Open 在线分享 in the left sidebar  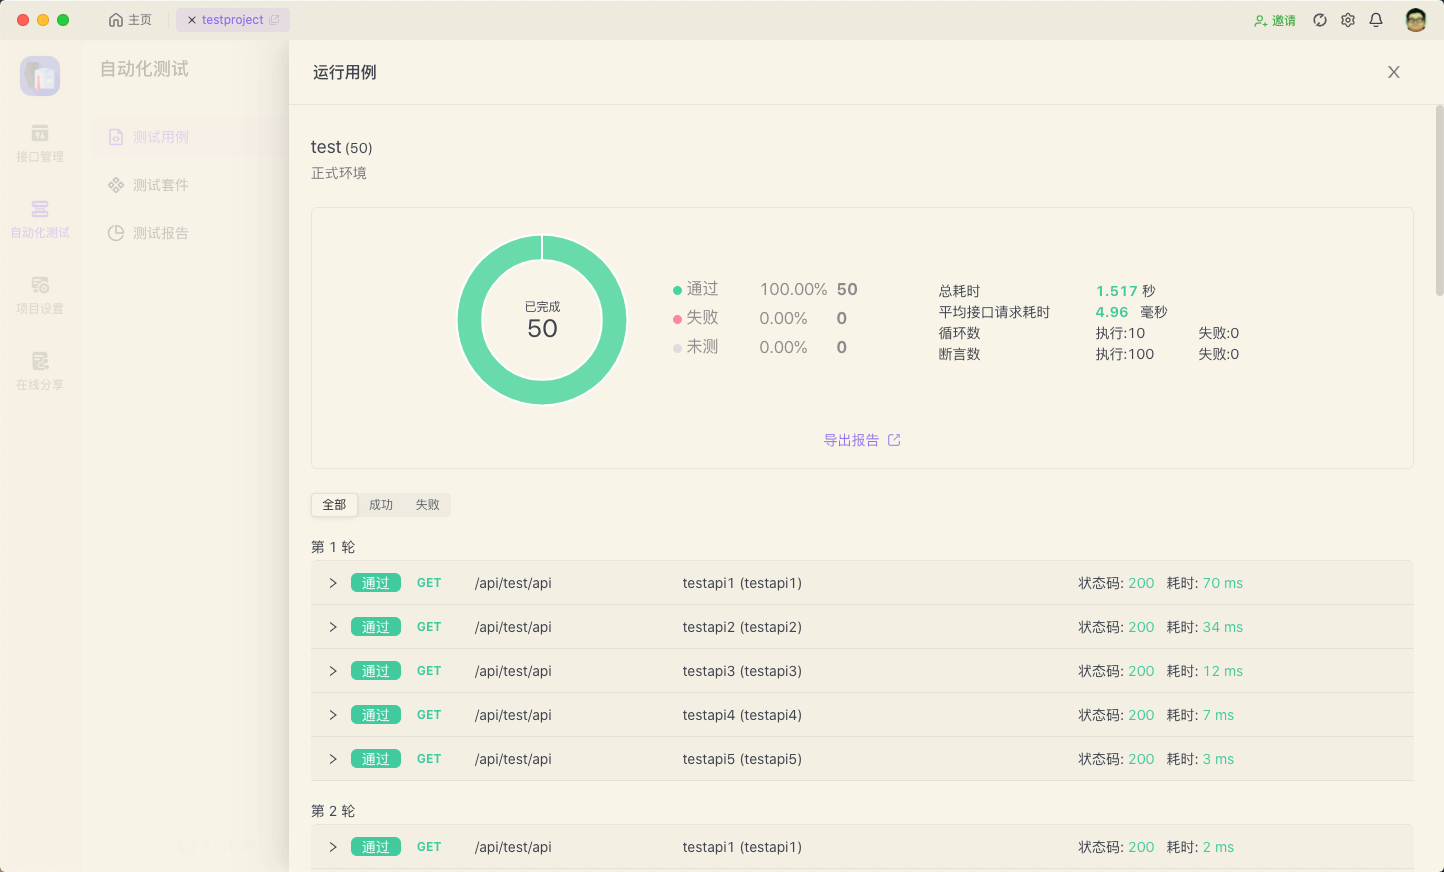point(40,371)
